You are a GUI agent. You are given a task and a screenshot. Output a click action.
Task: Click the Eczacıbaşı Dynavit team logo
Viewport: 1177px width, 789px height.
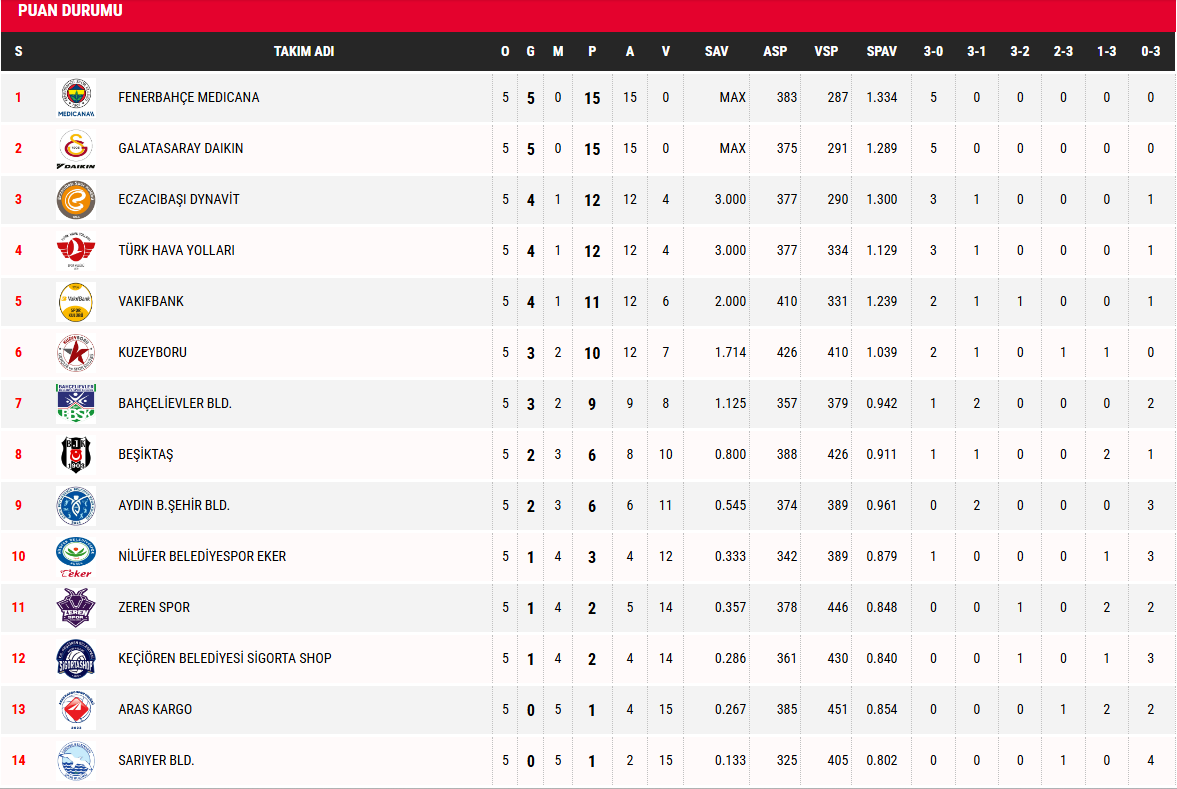76,200
